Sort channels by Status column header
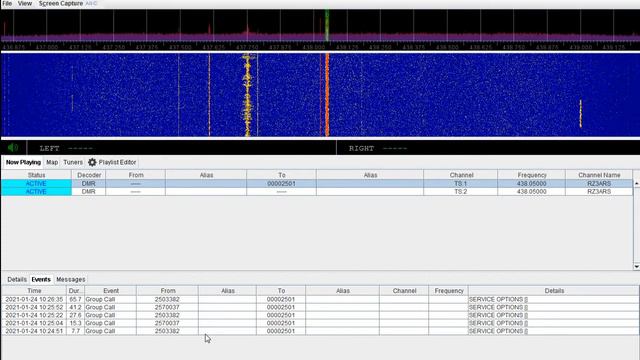This screenshot has width=640, height=360. pyautogui.click(x=36, y=175)
